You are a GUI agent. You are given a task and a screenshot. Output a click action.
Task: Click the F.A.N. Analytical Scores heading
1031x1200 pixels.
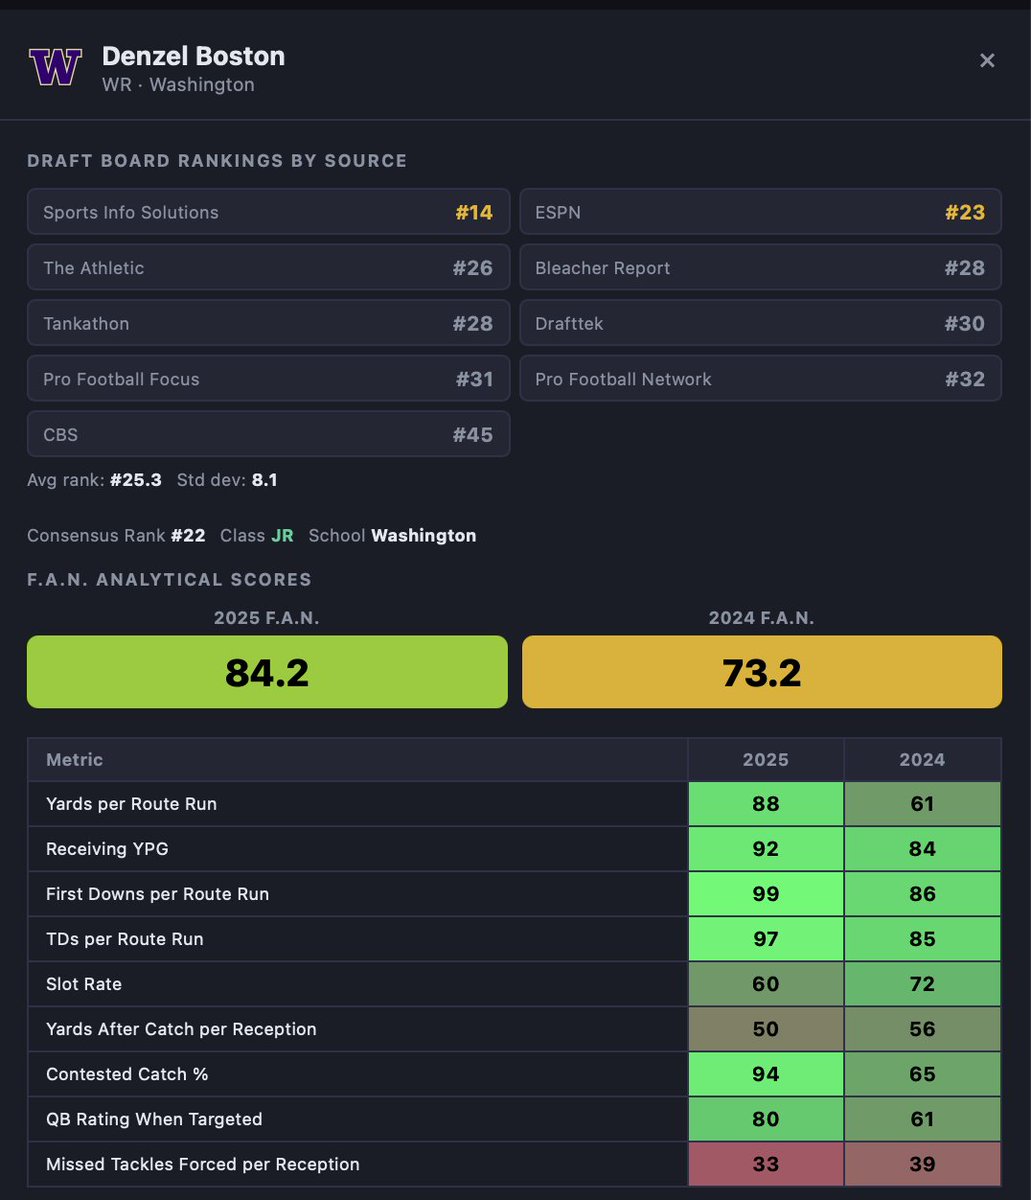[169, 580]
